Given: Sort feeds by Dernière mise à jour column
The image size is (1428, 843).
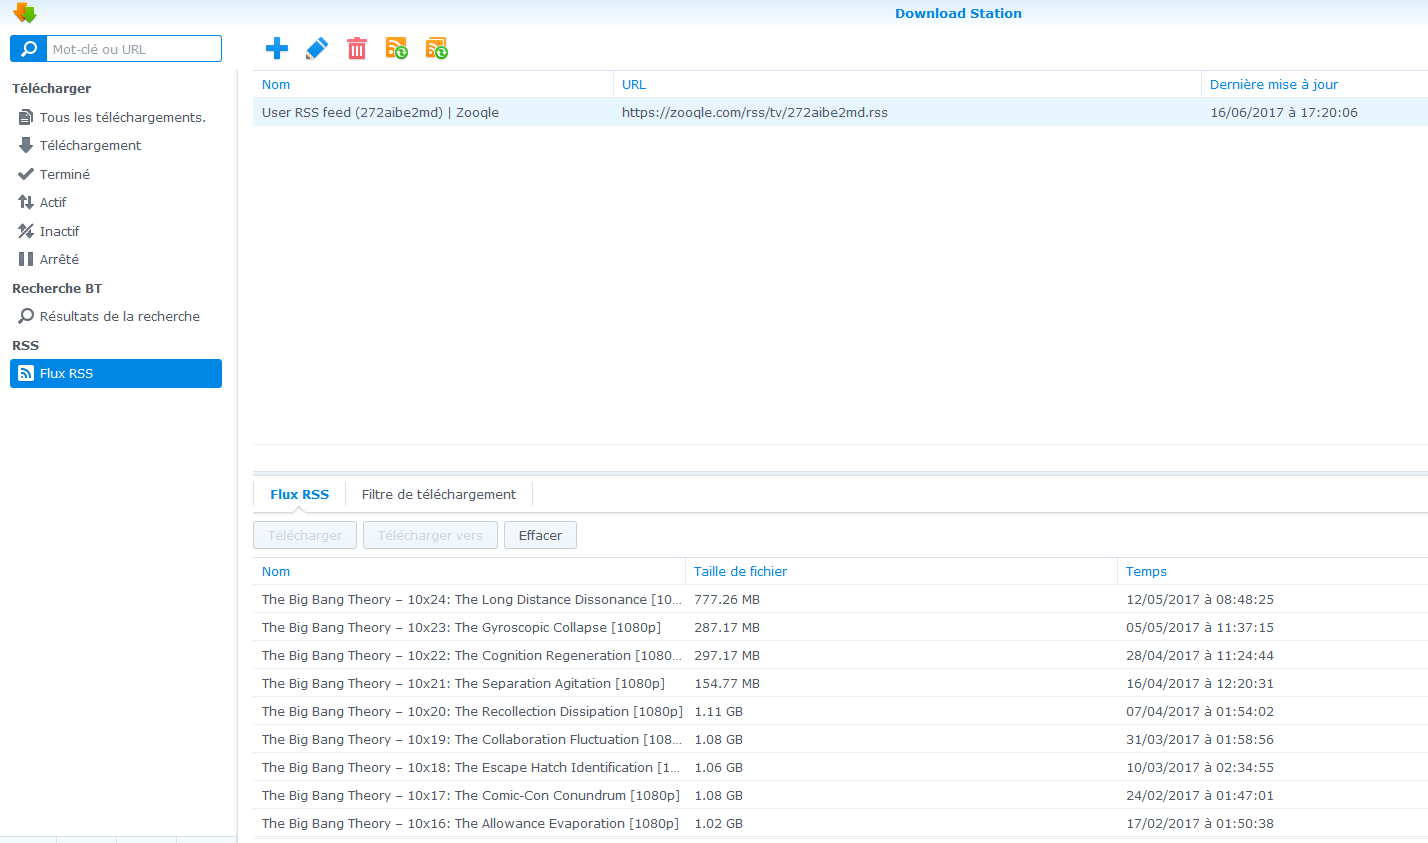Looking at the screenshot, I should [1273, 85].
